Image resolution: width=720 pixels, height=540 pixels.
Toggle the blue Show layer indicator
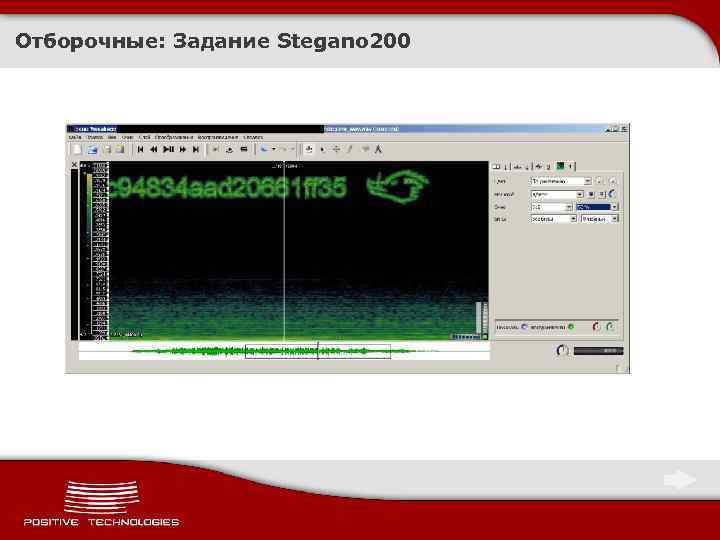coord(524,327)
